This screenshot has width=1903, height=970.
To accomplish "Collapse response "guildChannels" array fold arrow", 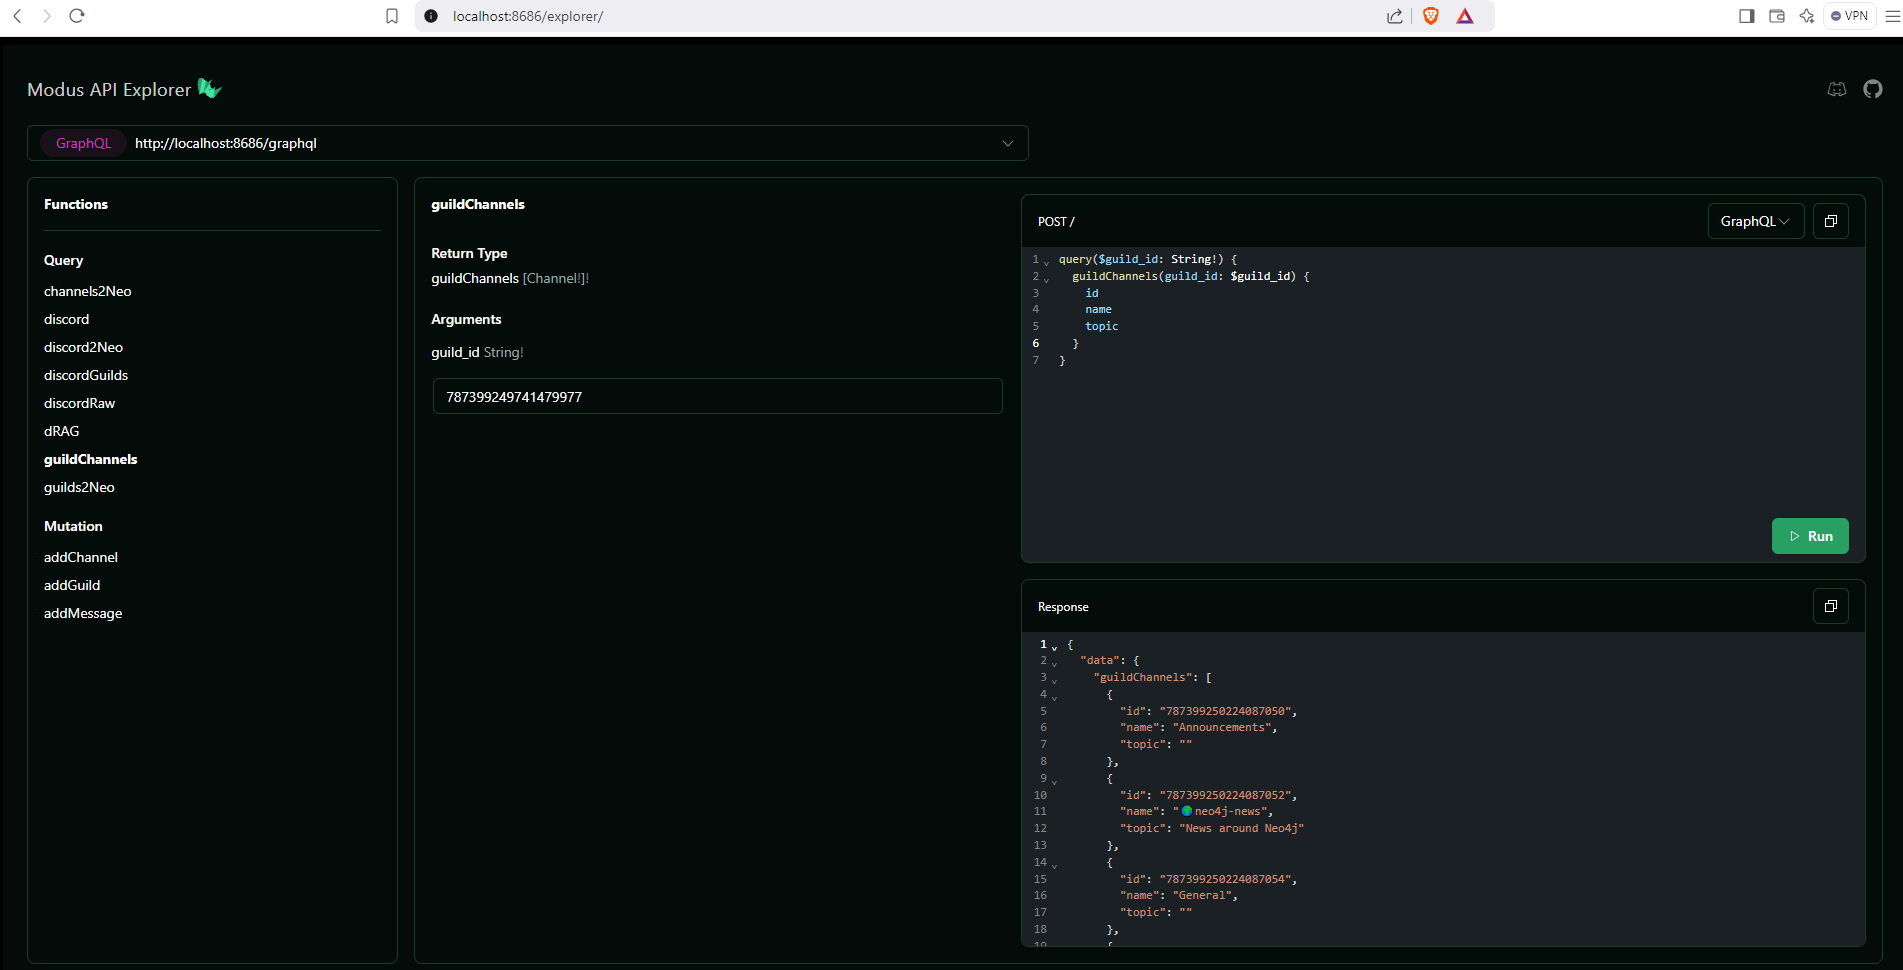I will tap(1054, 680).
